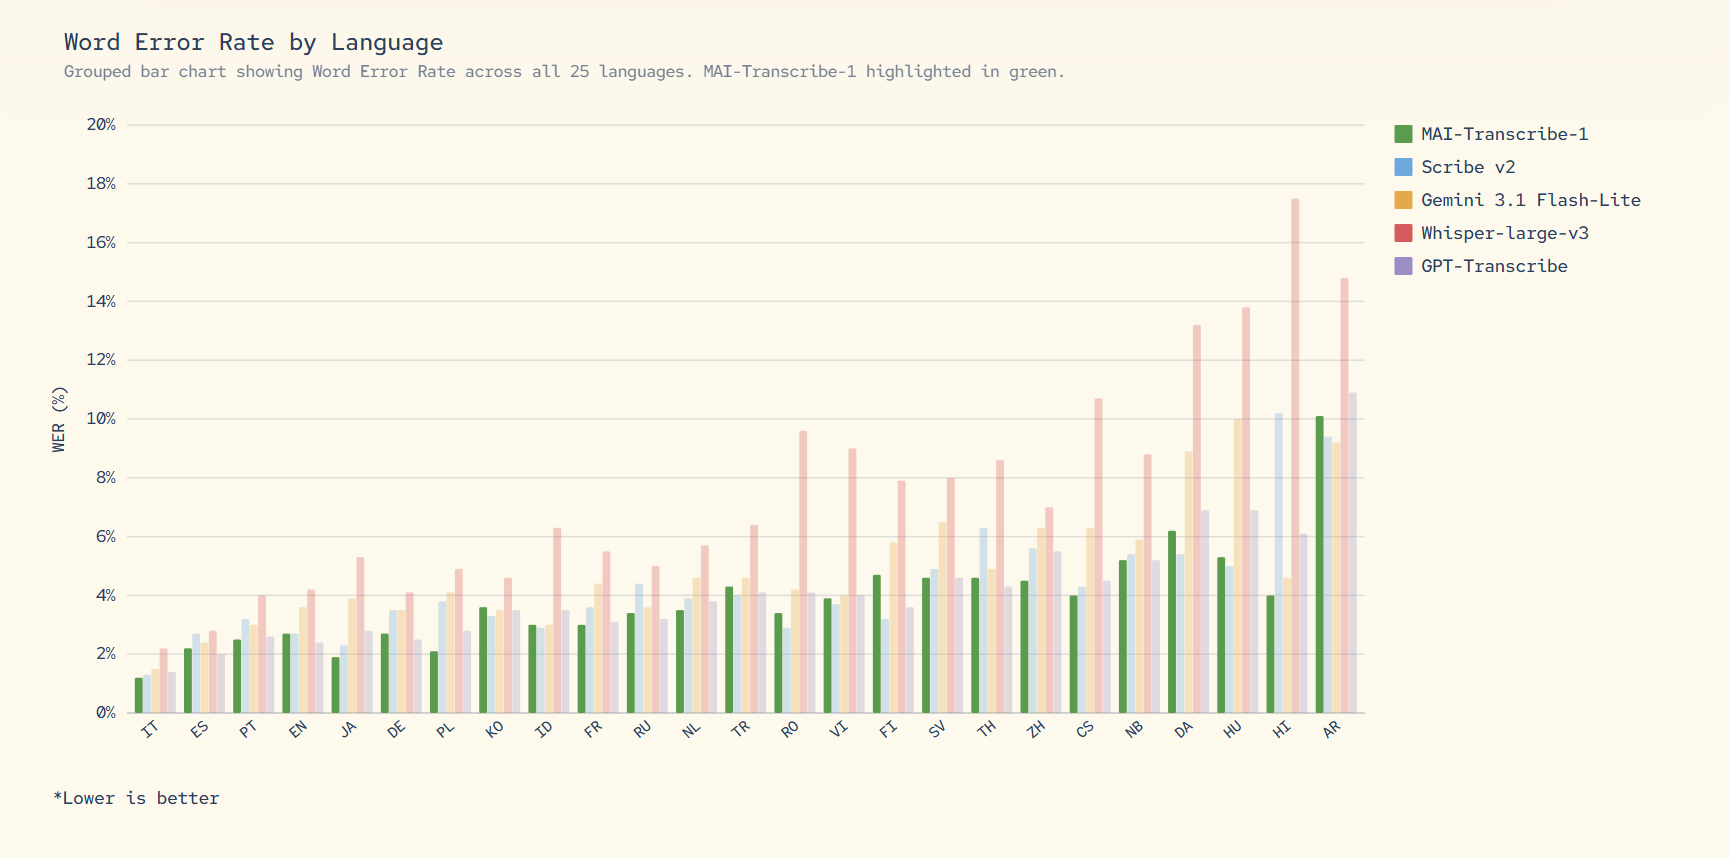Screen dimensions: 1730x858
Task: Click the RO language axis label
Action: (790, 729)
